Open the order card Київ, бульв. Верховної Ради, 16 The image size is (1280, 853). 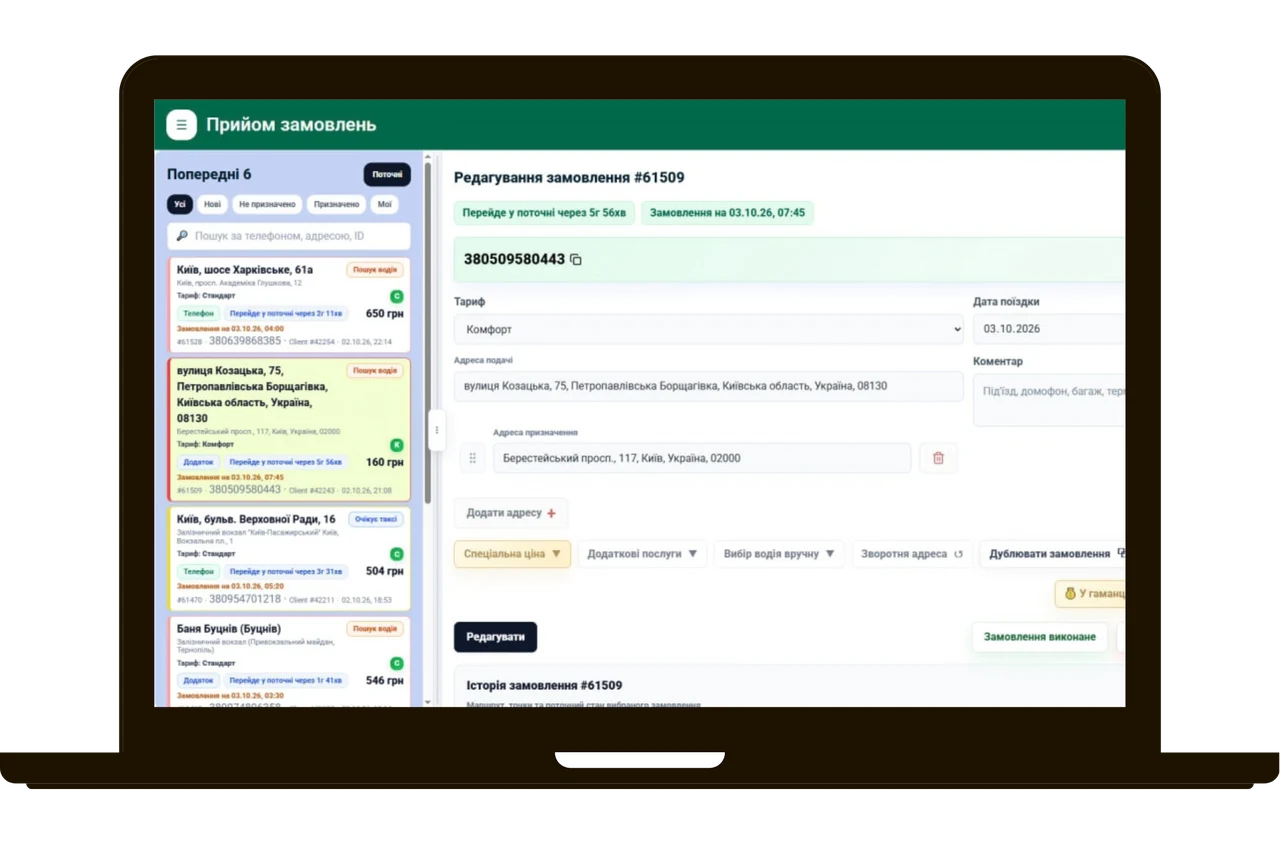289,558
